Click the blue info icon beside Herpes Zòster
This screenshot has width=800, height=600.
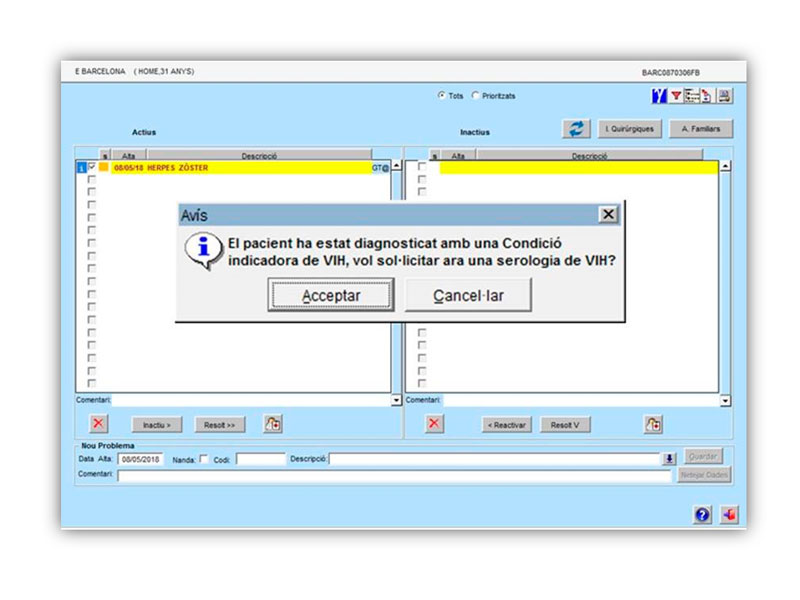click(81, 168)
